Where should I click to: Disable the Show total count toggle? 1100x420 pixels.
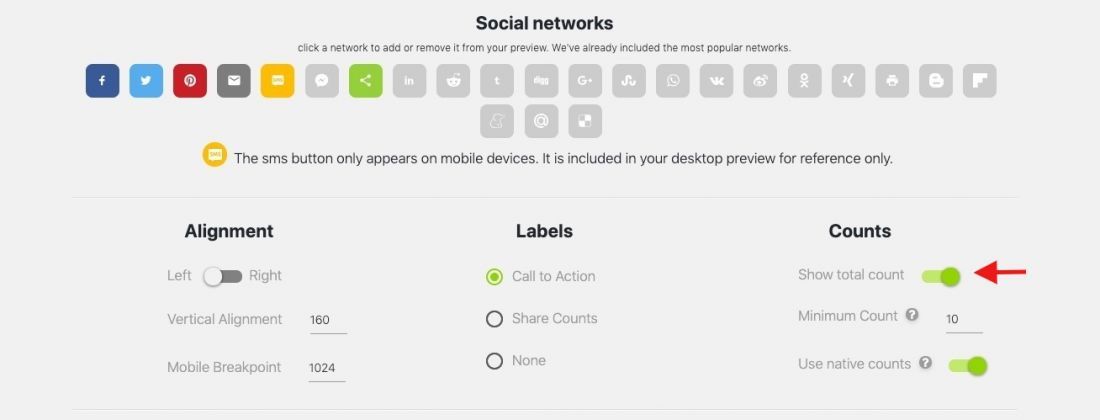click(x=941, y=276)
